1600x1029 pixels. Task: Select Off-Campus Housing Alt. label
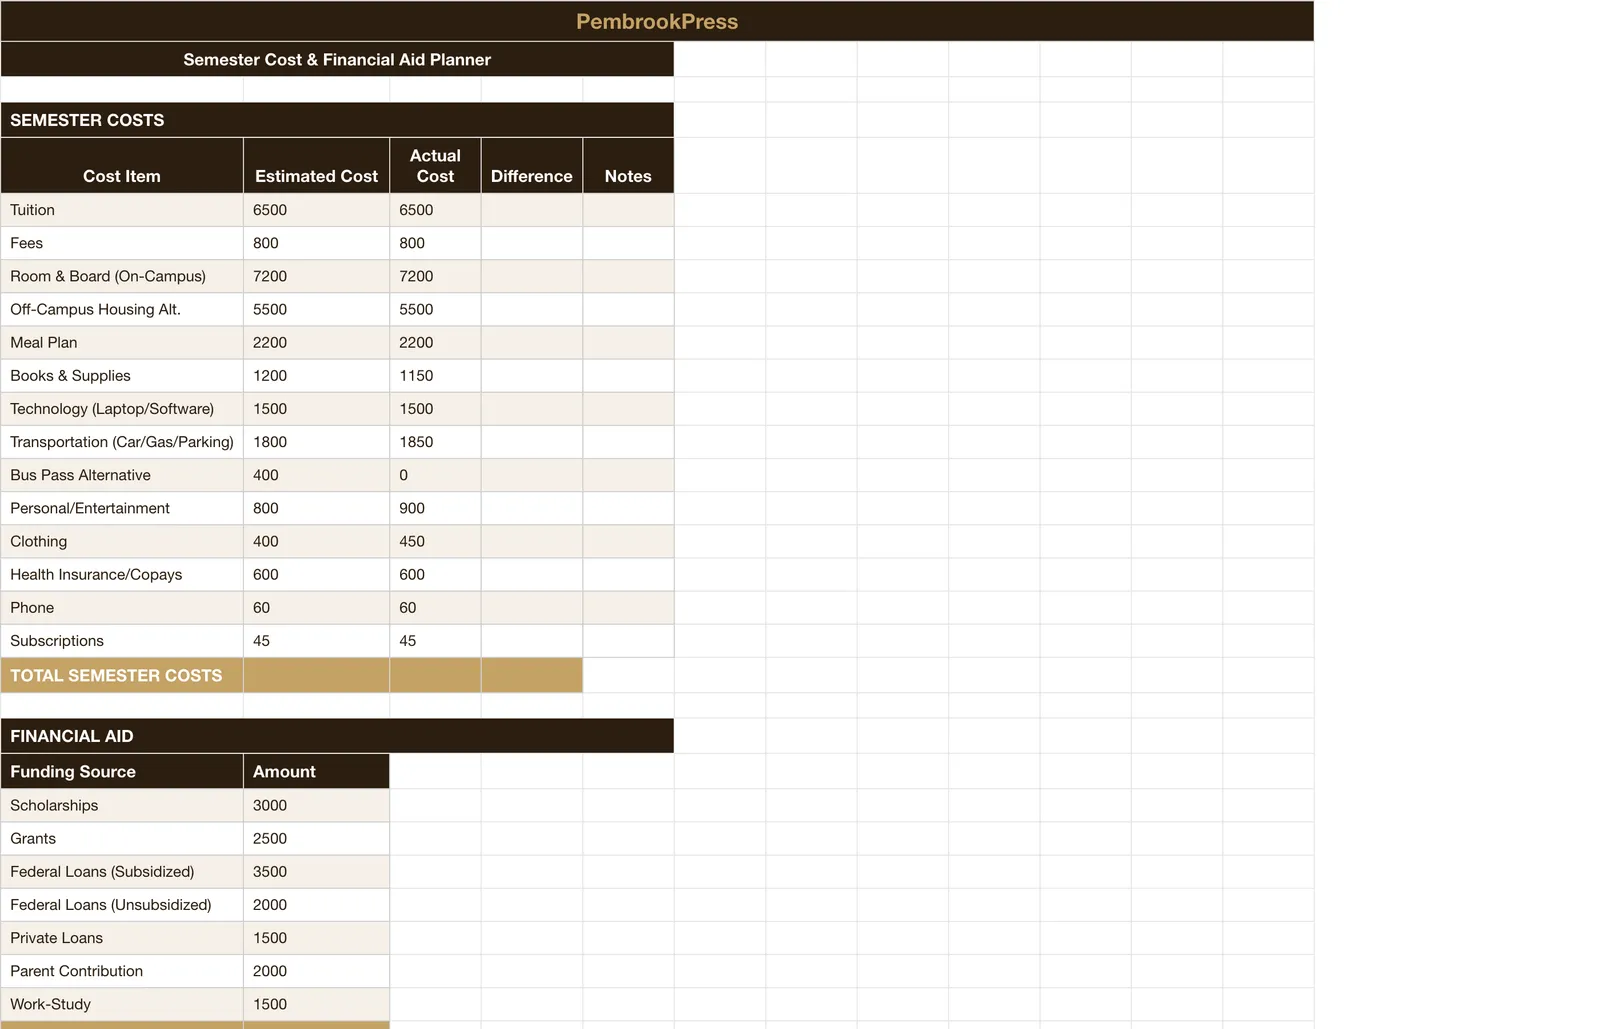(x=122, y=309)
